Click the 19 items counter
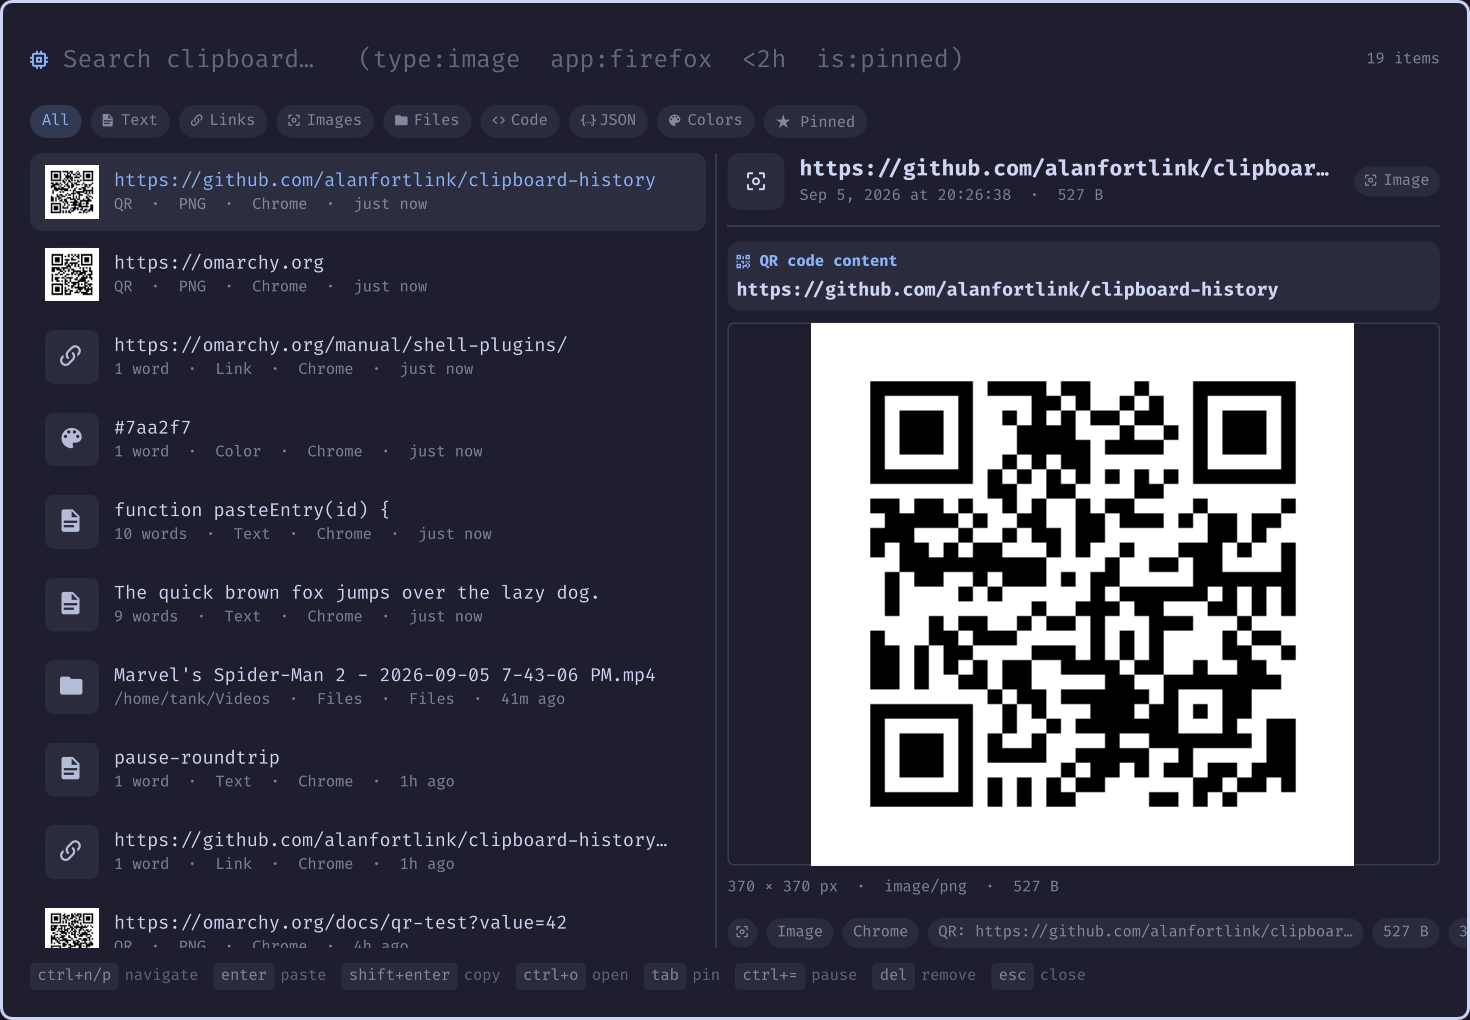This screenshot has height=1020, width=1470. coord(1403,59)
